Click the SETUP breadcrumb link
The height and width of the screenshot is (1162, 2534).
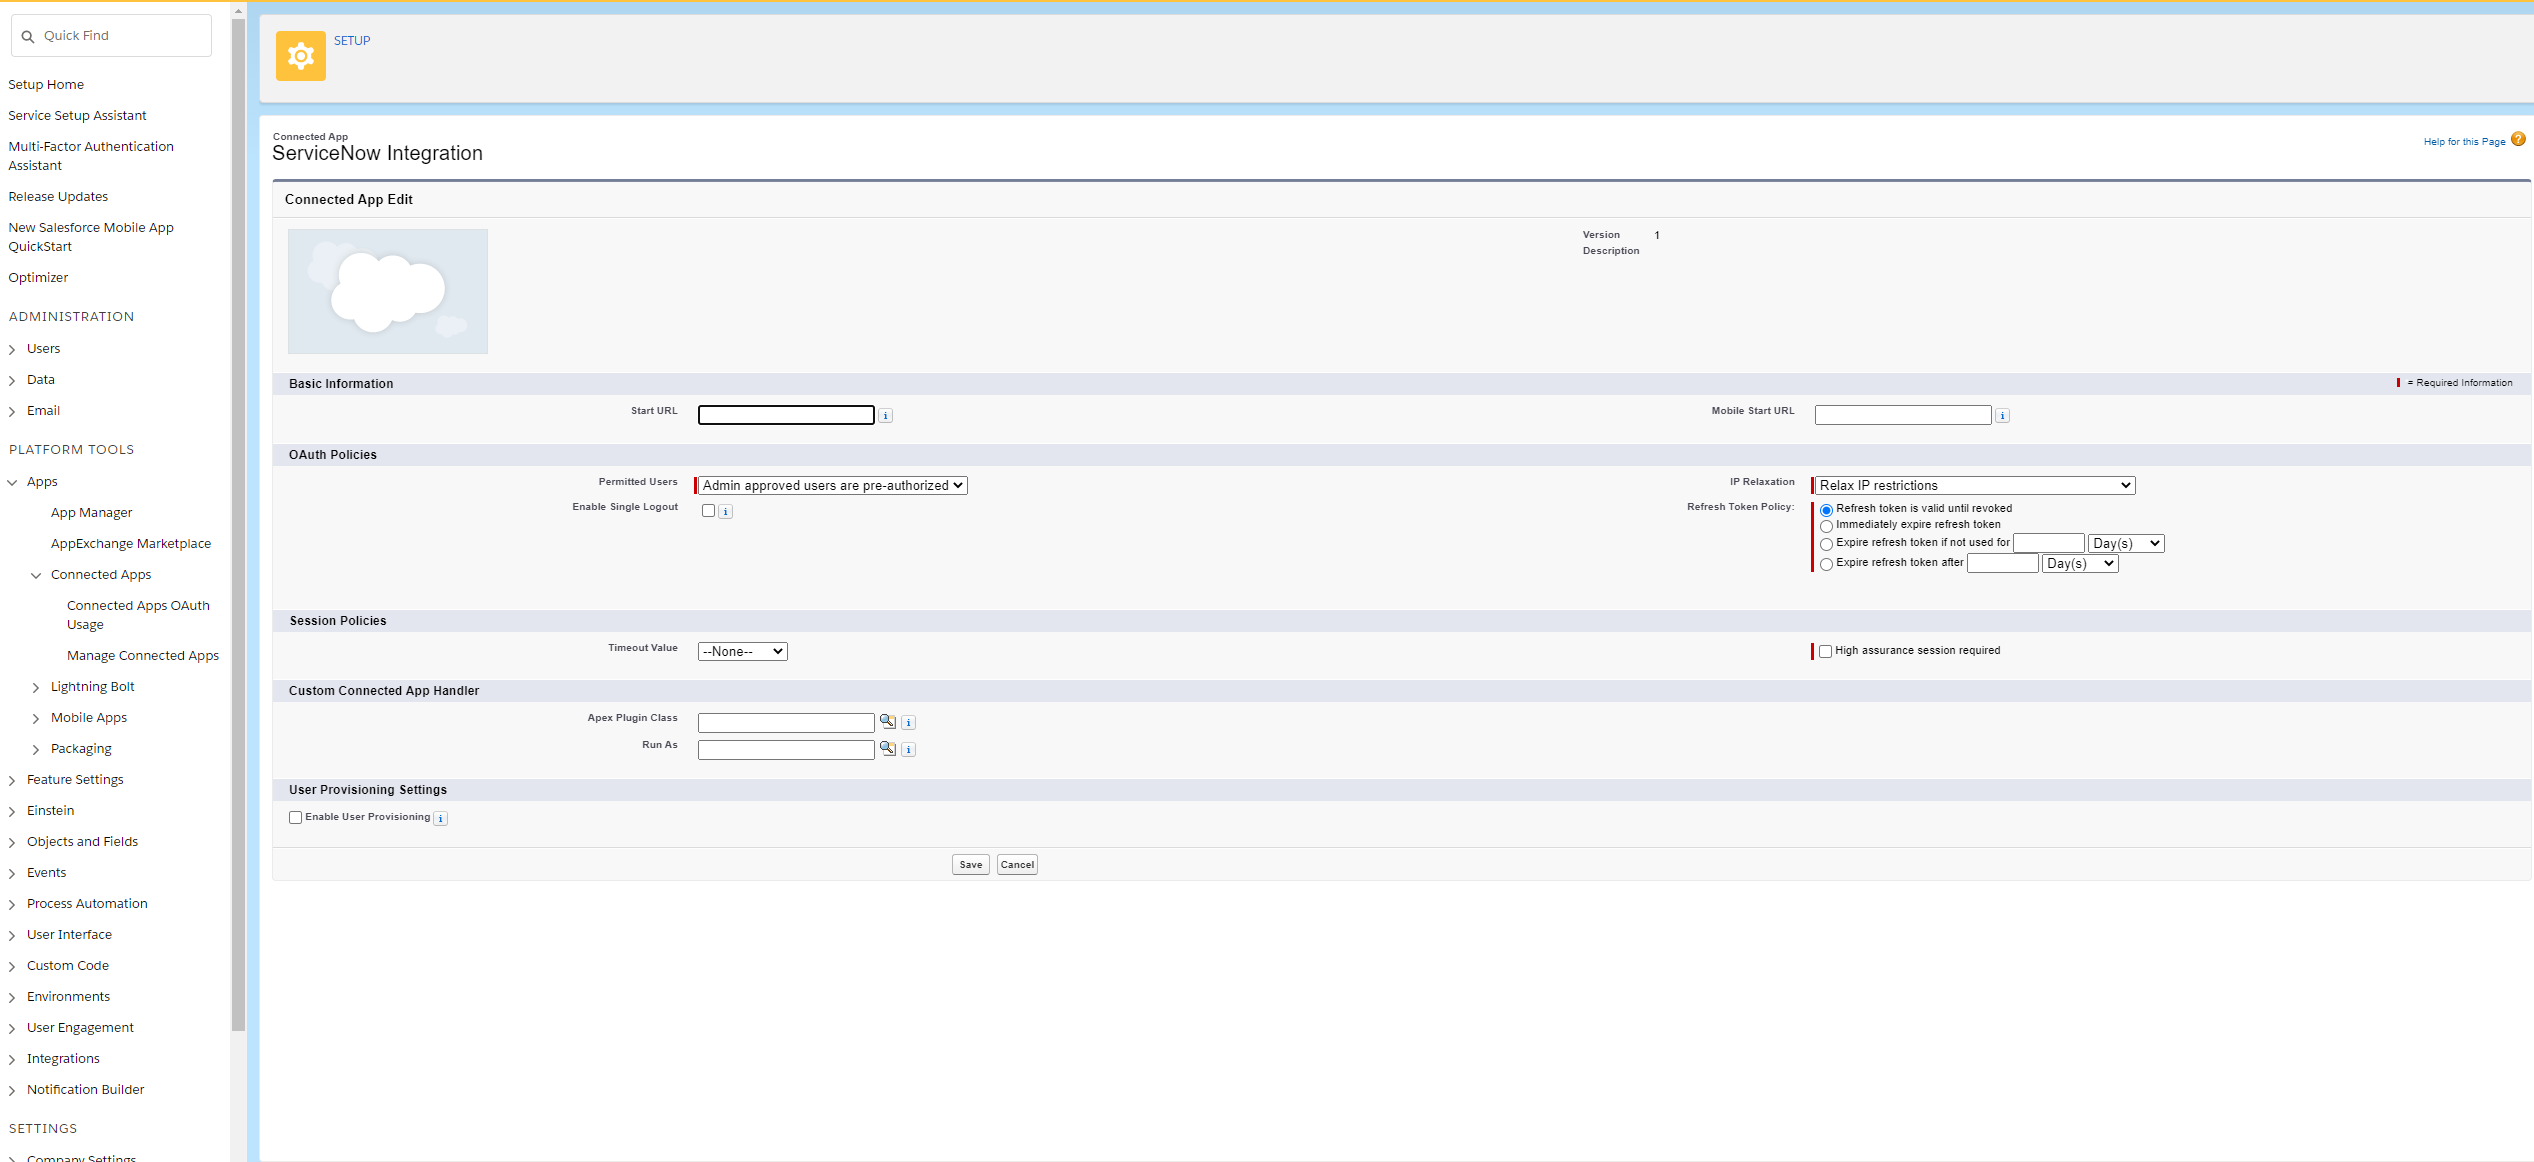point(352,41)
